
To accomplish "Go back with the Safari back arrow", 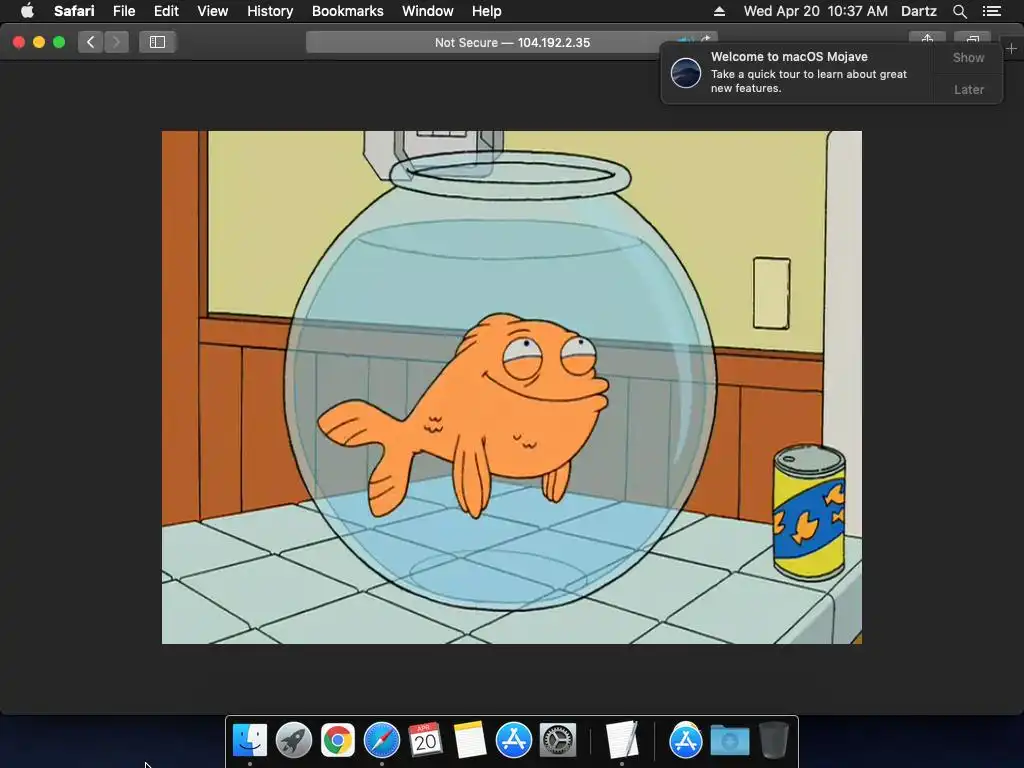I will (x=91, y=42).
